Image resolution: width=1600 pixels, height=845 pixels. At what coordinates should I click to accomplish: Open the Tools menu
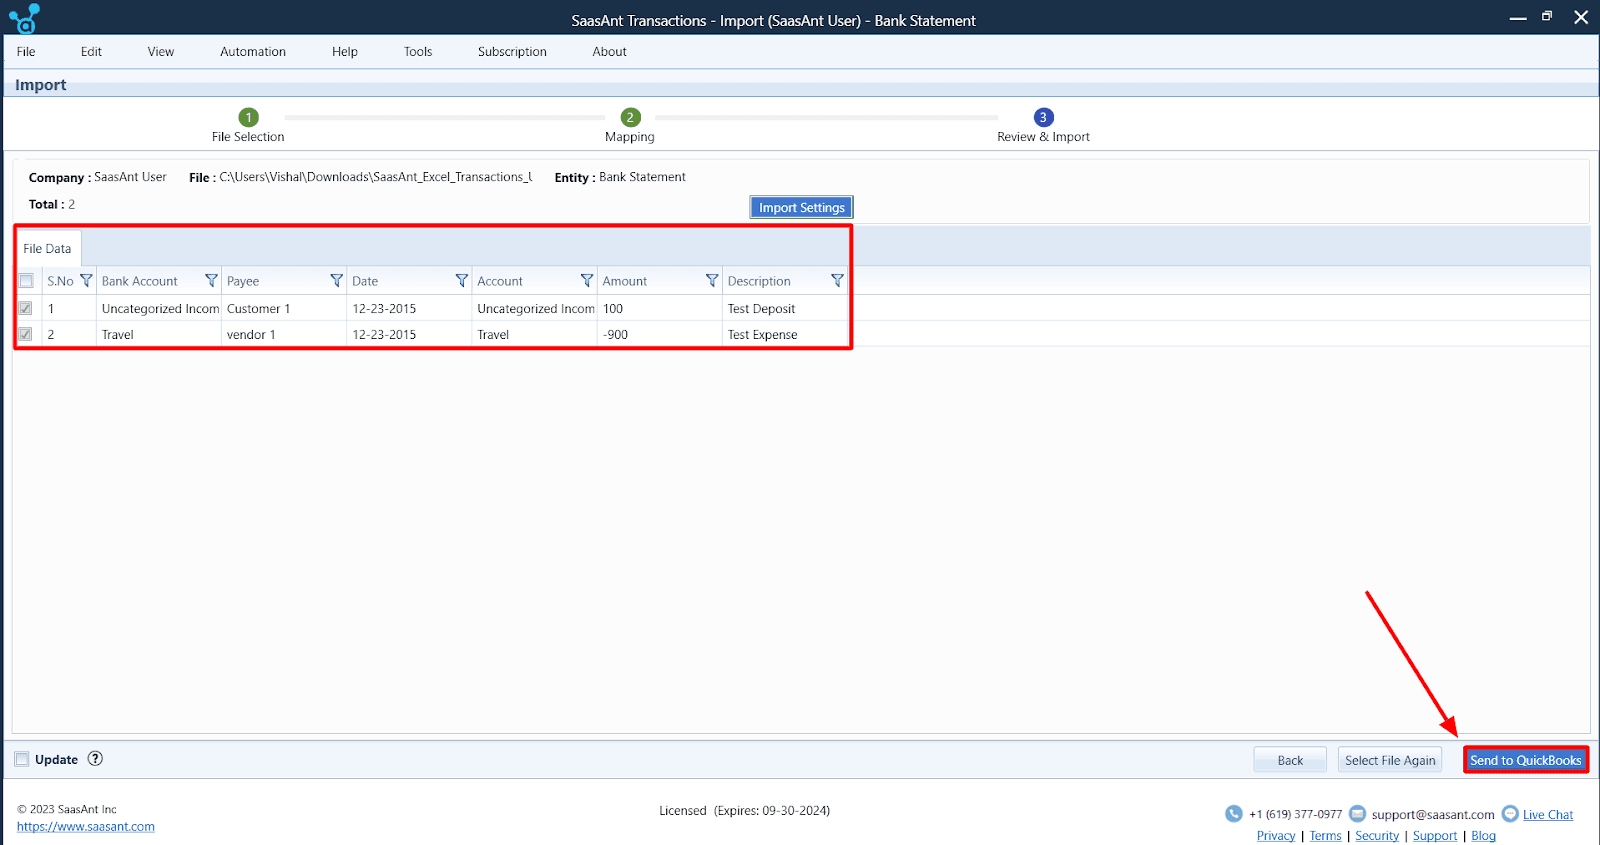pos(418,52)
